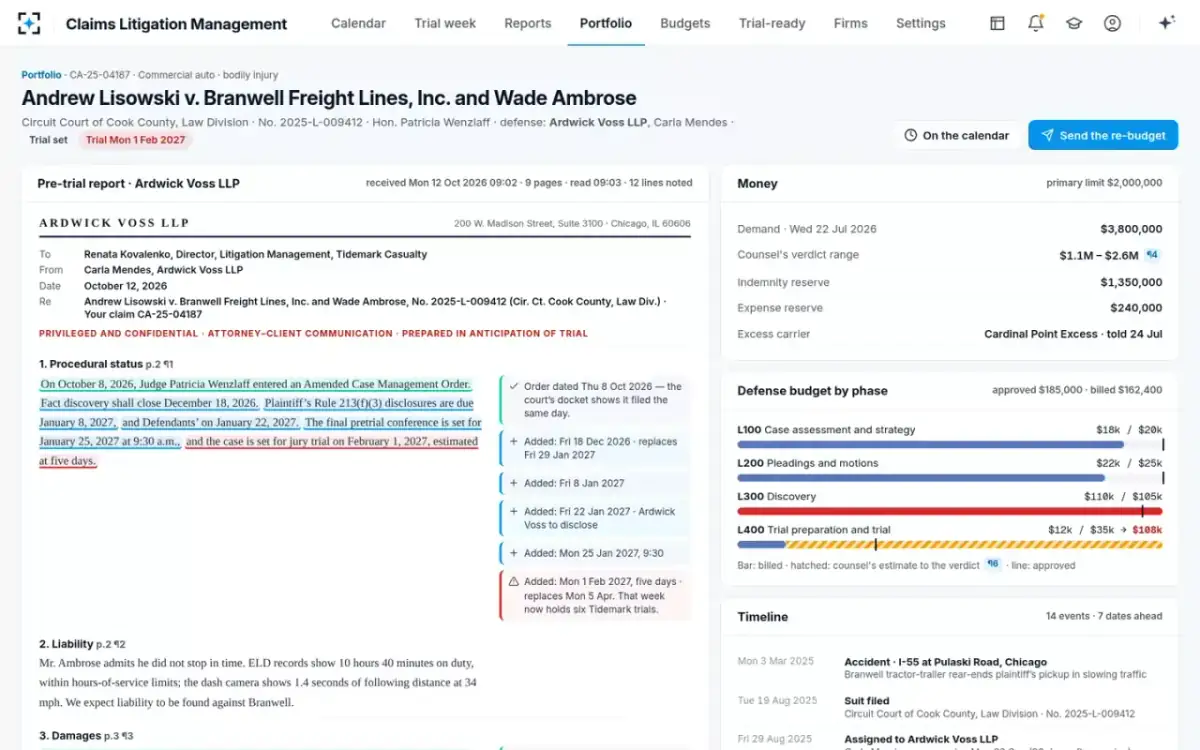Image resolution: width=1200 pixels, height=750 pixels.
Task: Follow the Portfolio breadcrumb link
Action: [x=42, y=75]
